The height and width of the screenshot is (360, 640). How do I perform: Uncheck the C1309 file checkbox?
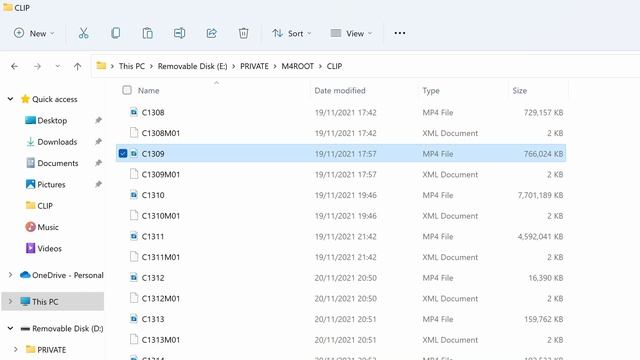click(123, 153)
